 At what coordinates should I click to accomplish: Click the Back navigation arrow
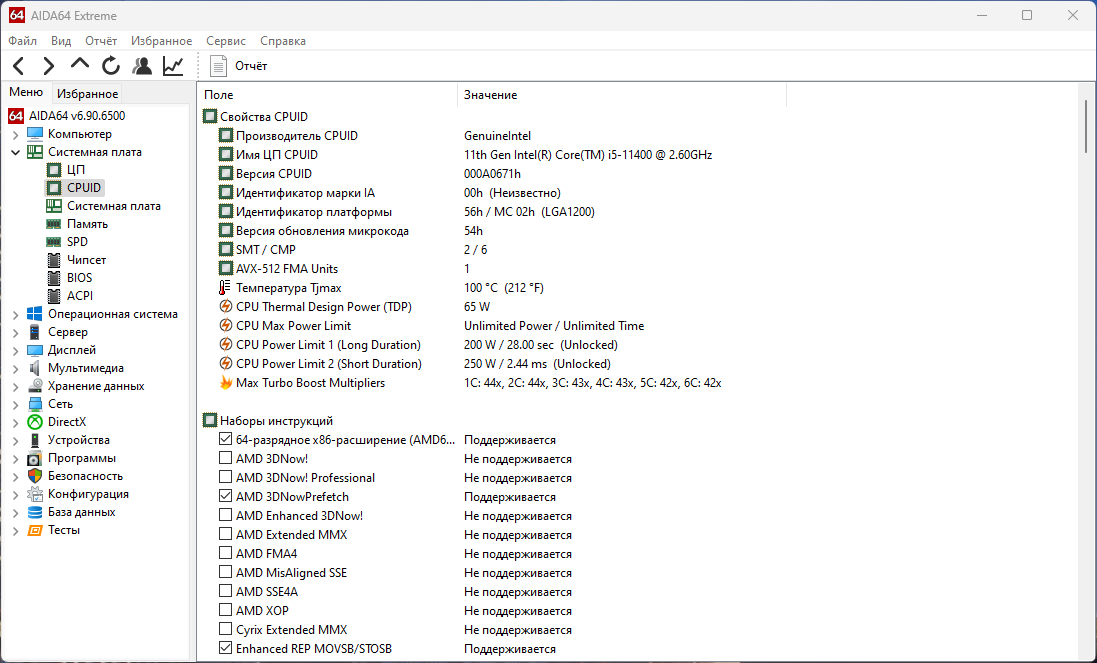19,66
